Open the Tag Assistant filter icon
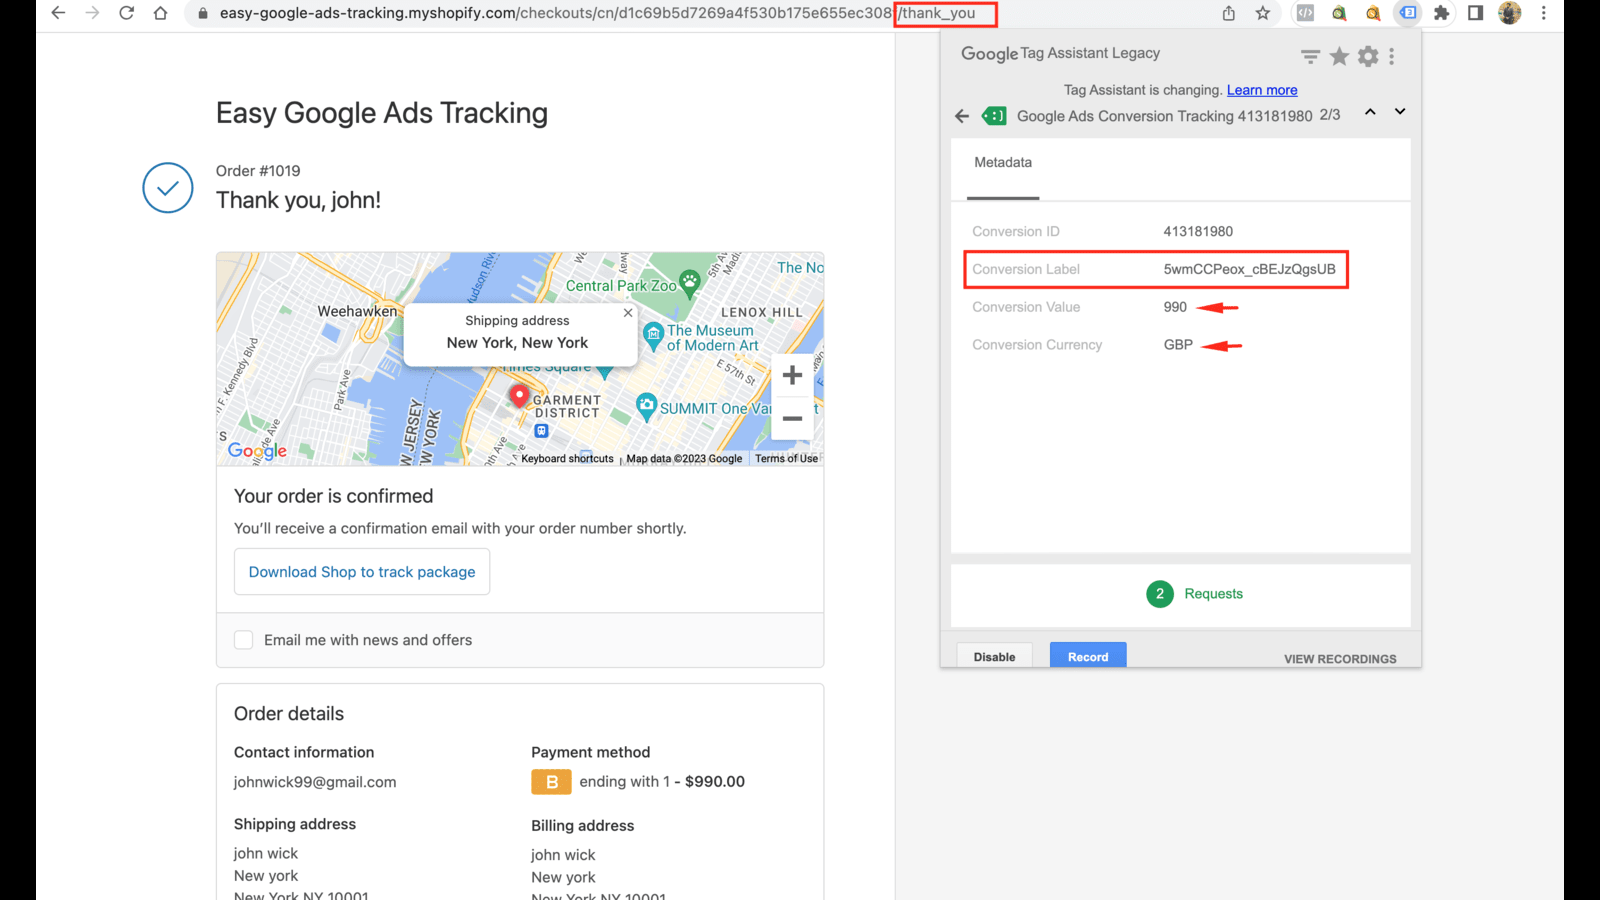 (x=1310, y=57)
